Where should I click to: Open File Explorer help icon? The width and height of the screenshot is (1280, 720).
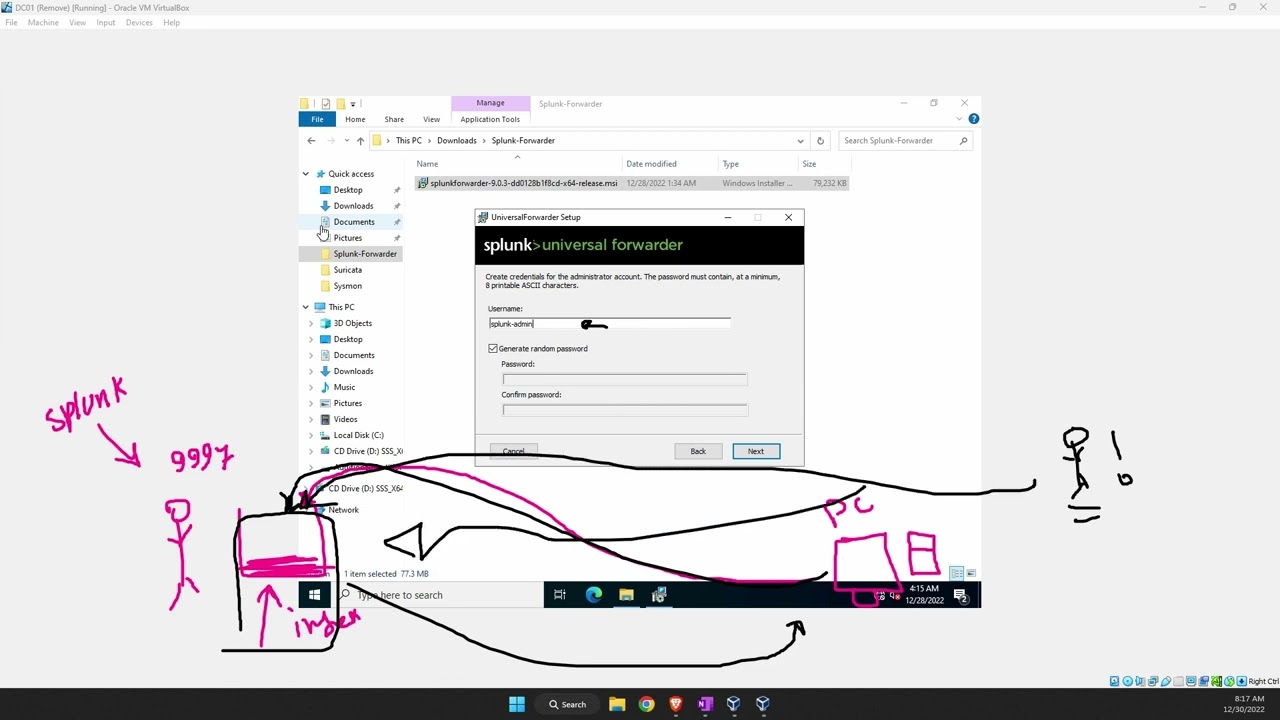click(x=973, y=119)
